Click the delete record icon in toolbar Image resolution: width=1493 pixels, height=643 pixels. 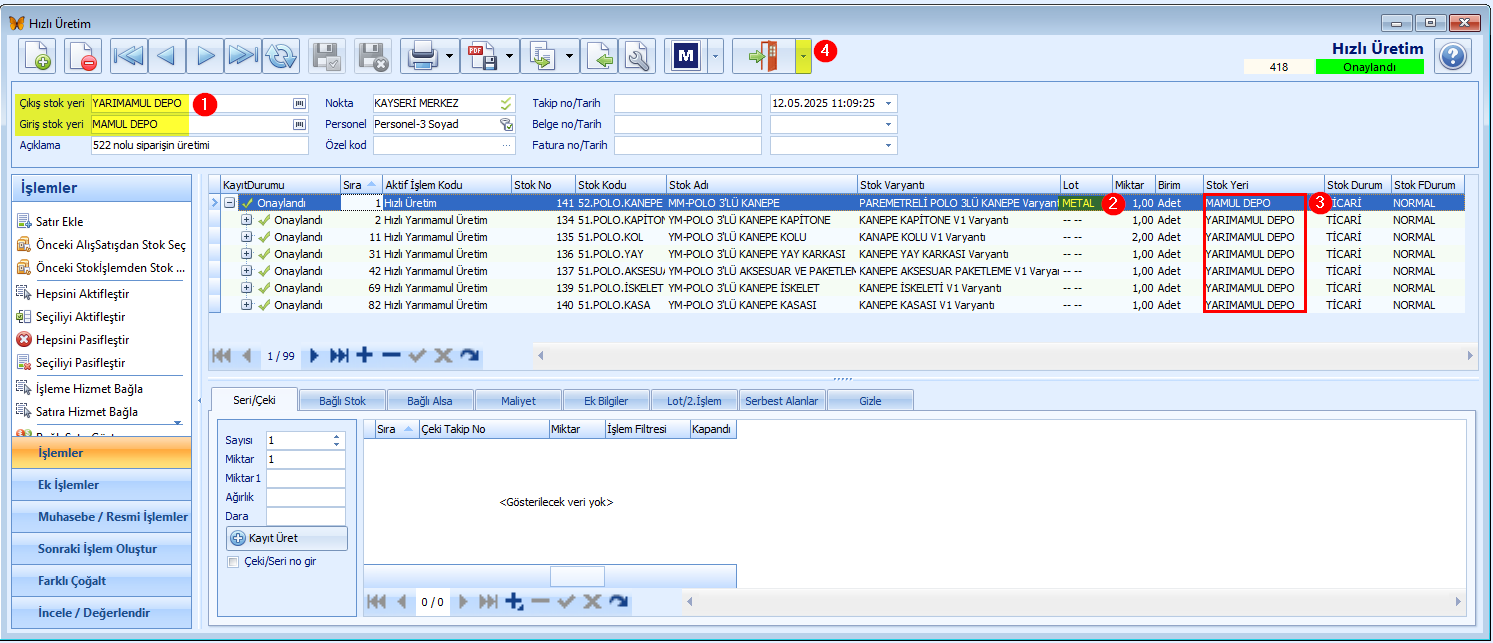pyautogui.click(x=83, y=56)
